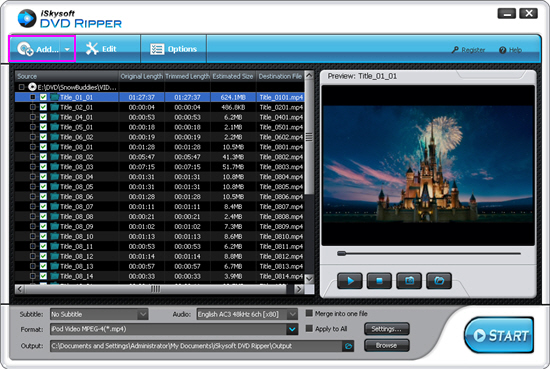Click the Estimated Size column header

point(233,76)
